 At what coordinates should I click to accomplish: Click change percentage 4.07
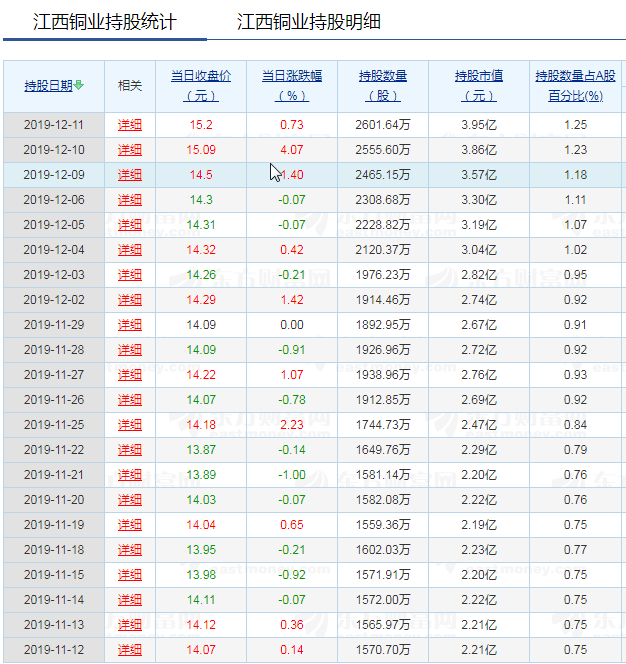(x=292, y=150)
